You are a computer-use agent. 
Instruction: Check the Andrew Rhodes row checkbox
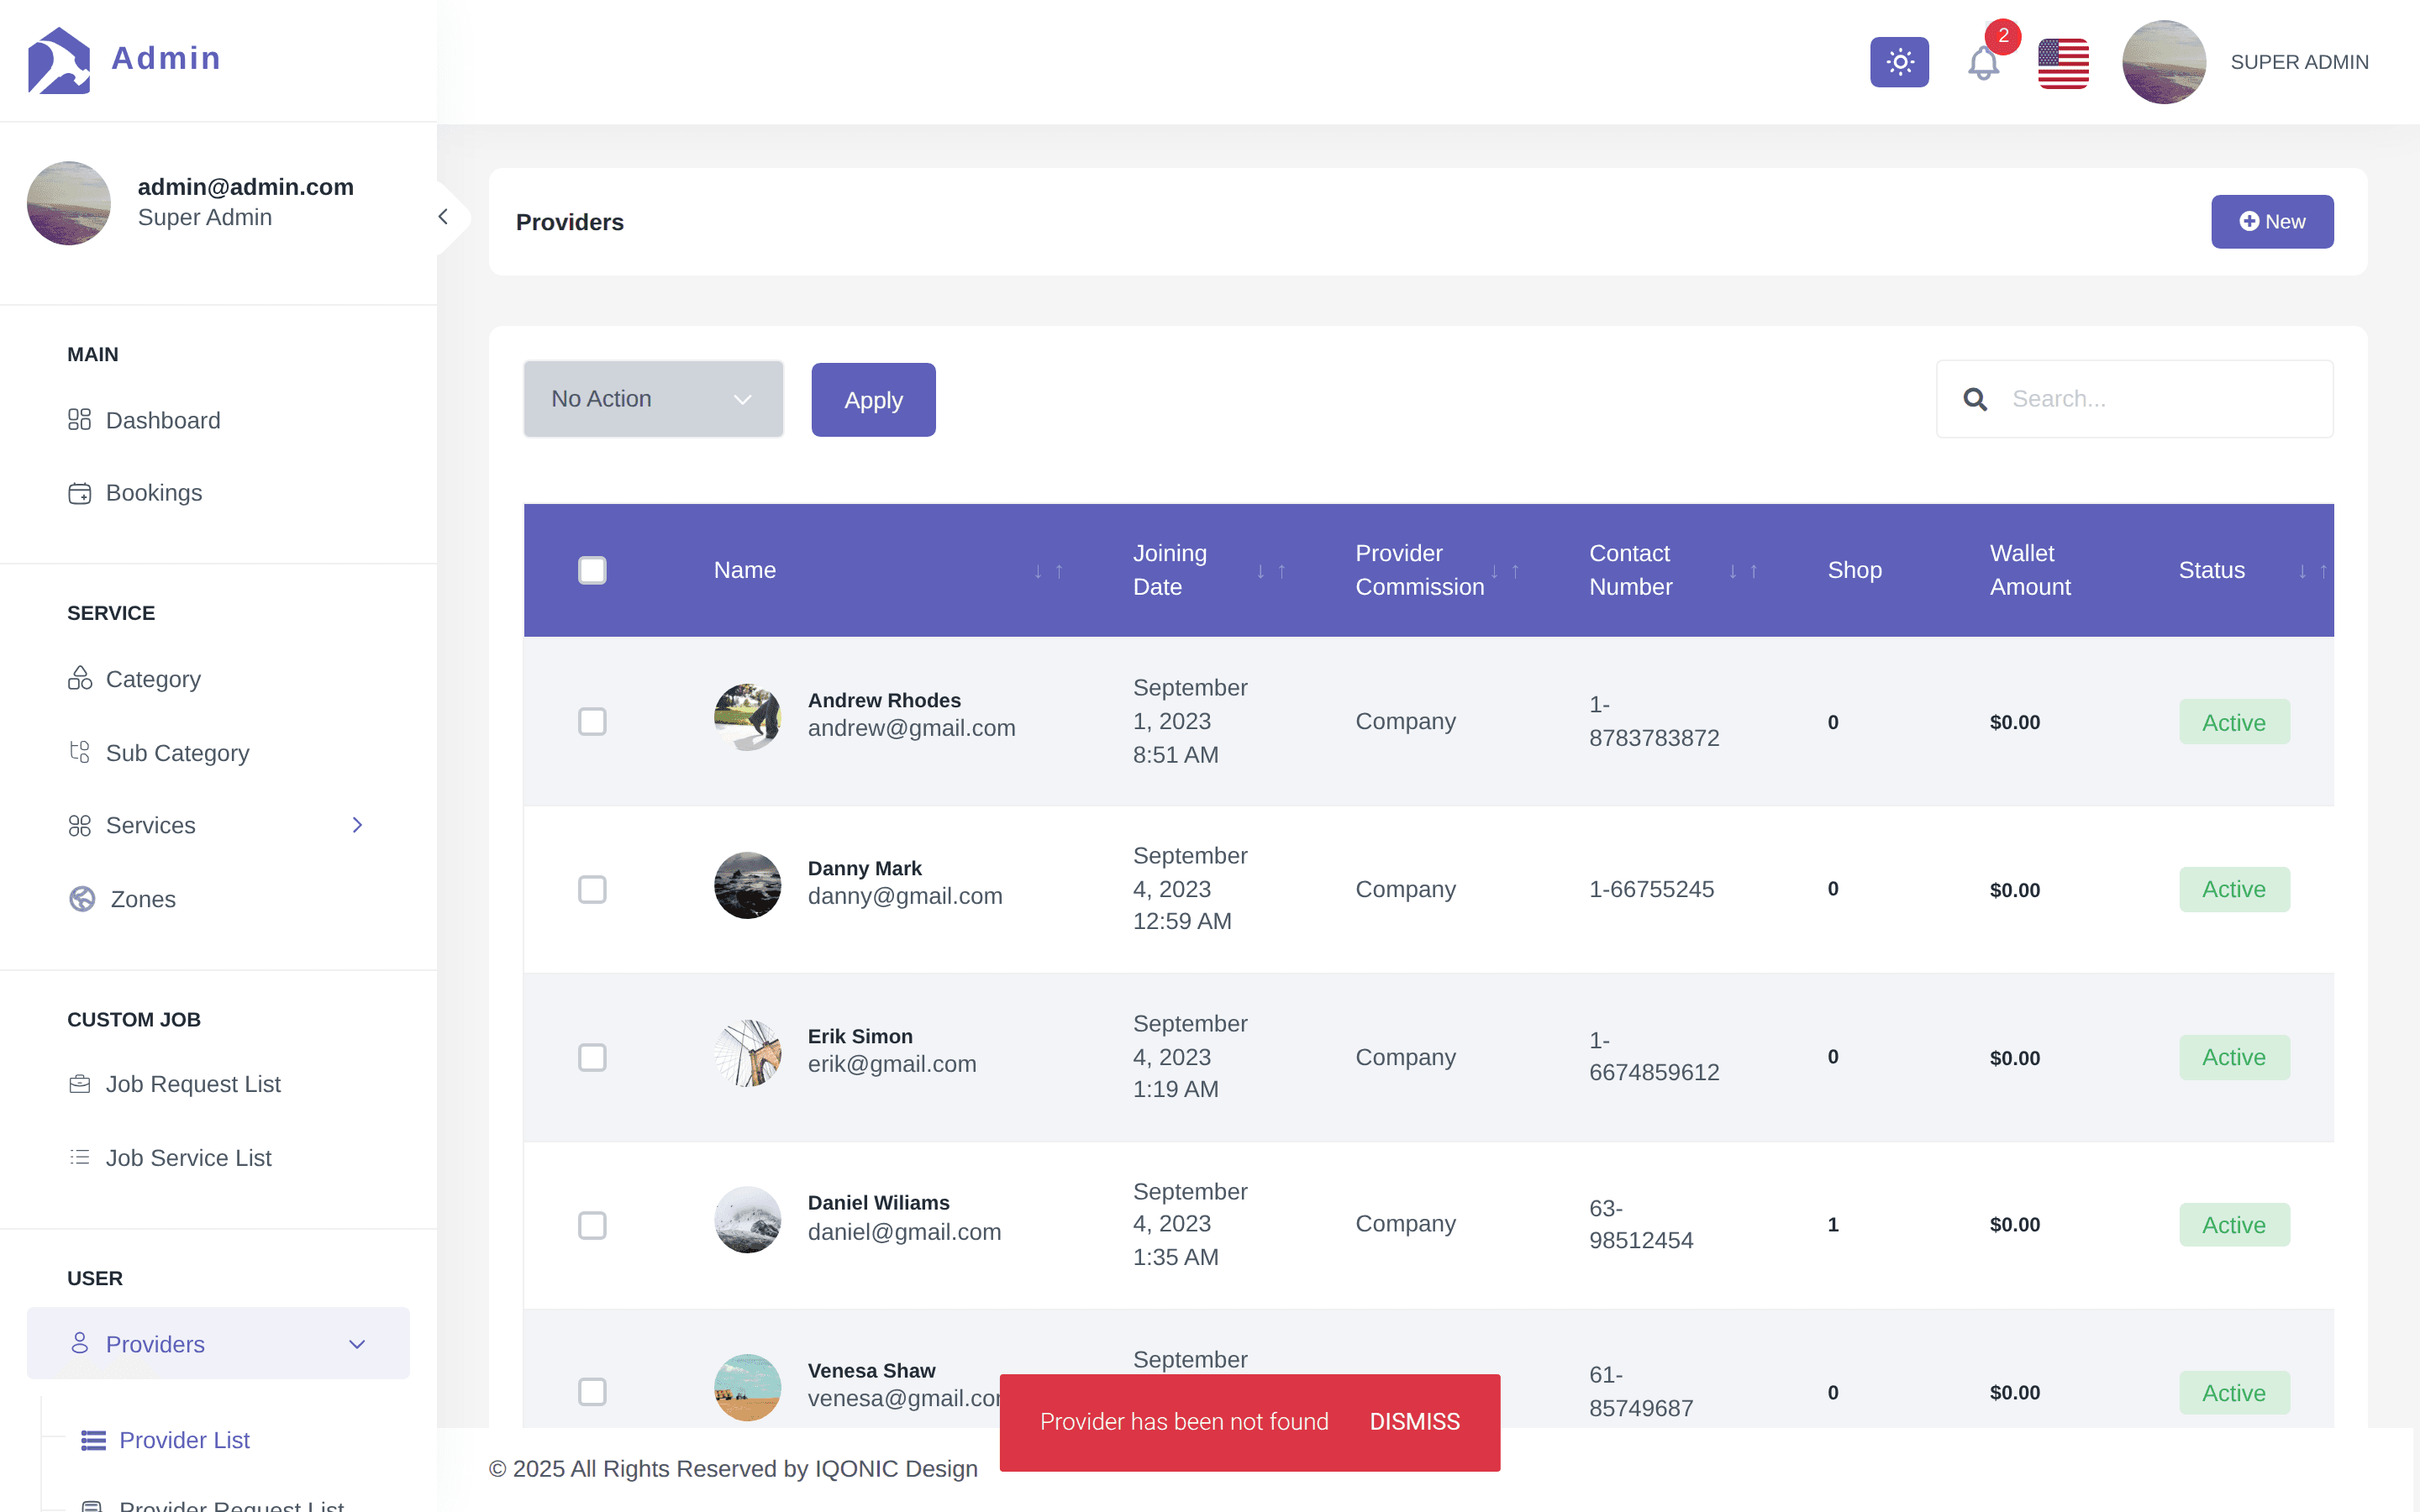pyautogui.click(x=592, y=721)
